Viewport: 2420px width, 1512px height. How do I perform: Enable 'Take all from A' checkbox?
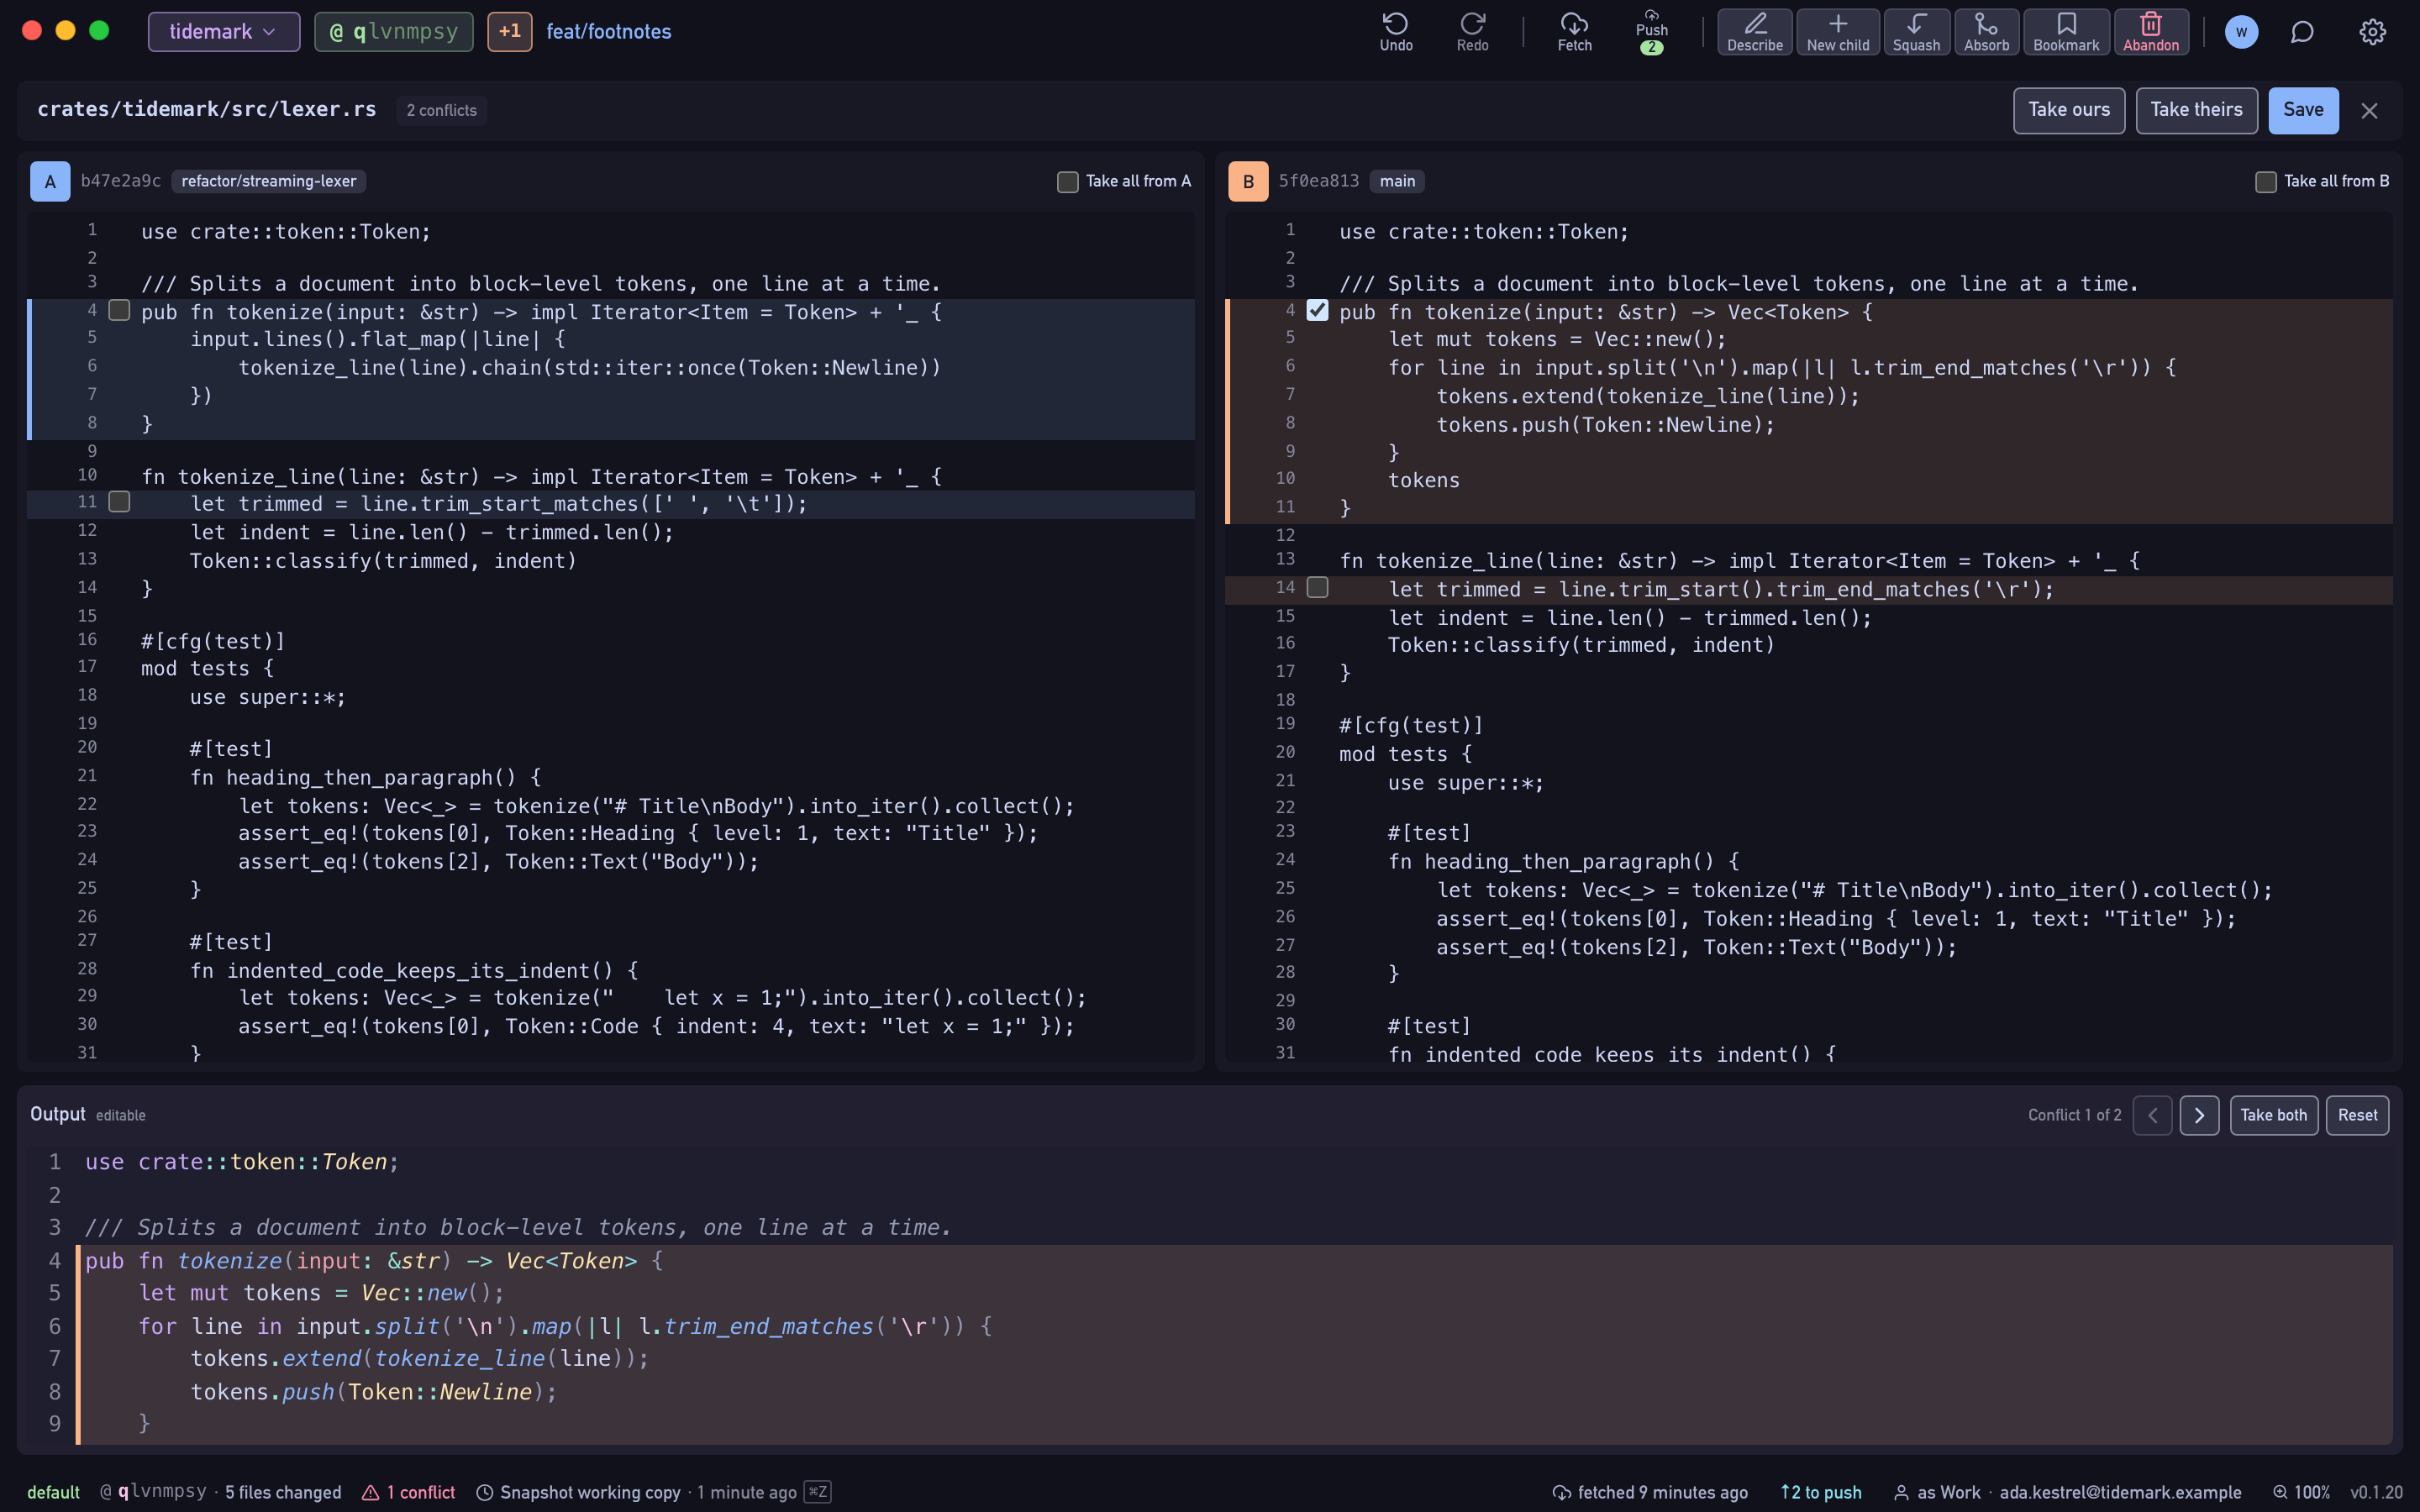click(x=1068, y=182)
